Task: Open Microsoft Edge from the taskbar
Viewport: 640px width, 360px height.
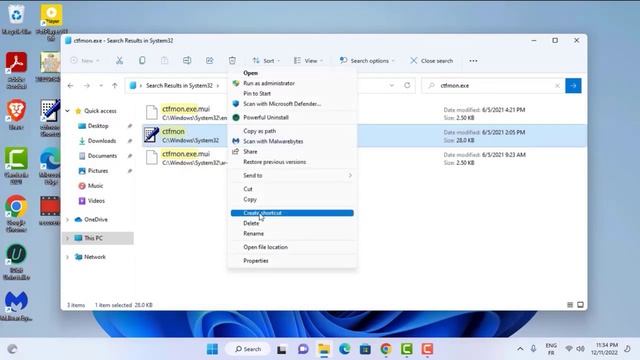Action: click(344, 349)
